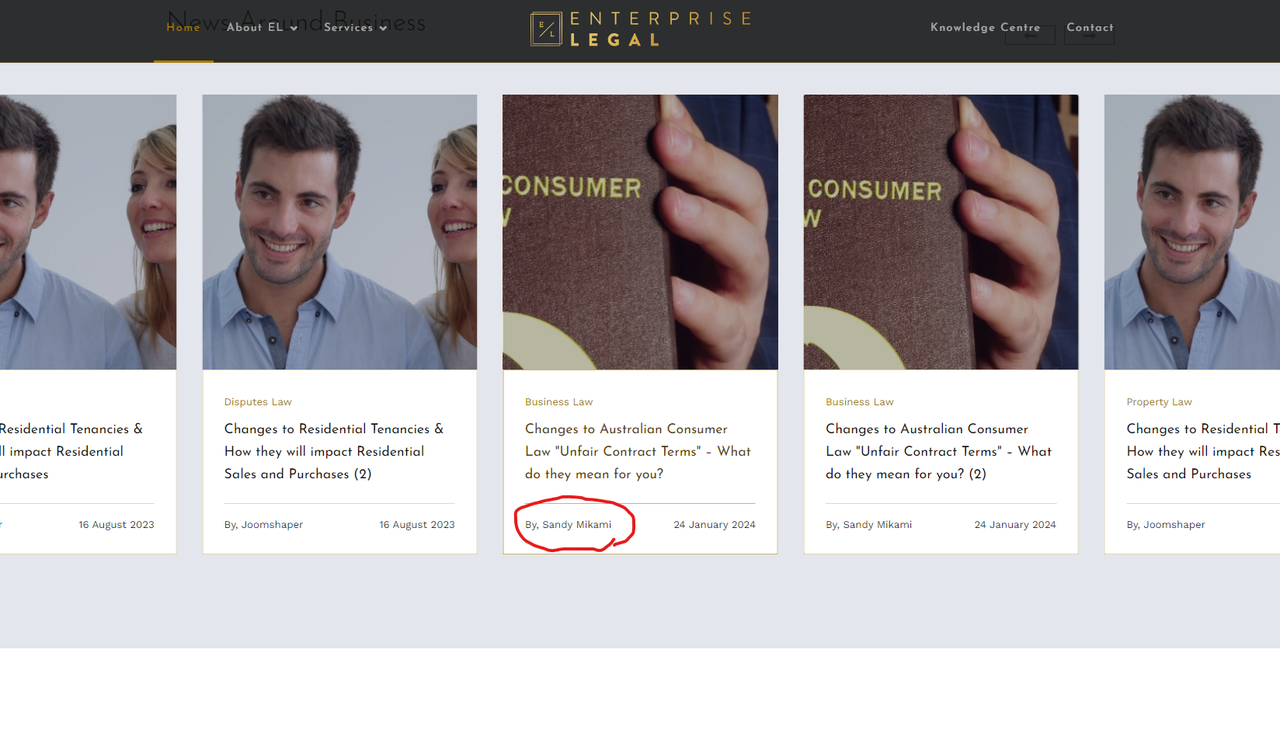1280x729 pixels.
Task: Open the Residential Tenancies (2) article title
Action: [x=334, y=451]
